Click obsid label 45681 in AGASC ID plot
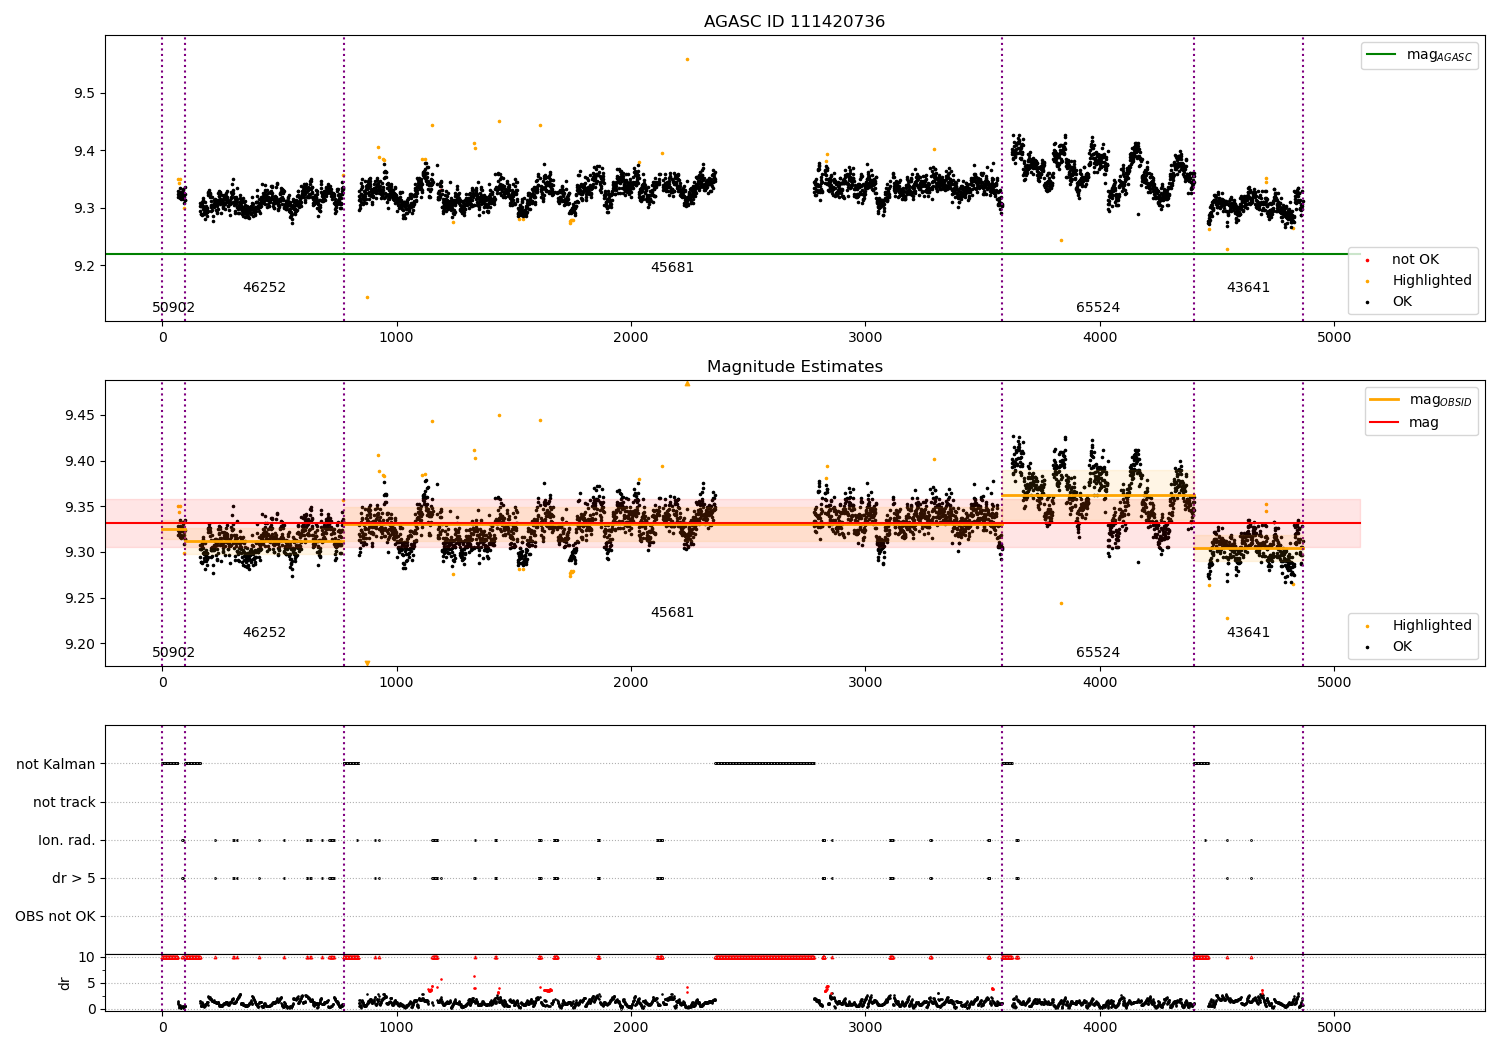This screenshot has height=1050, width=1500. click(x=672, y=268)
